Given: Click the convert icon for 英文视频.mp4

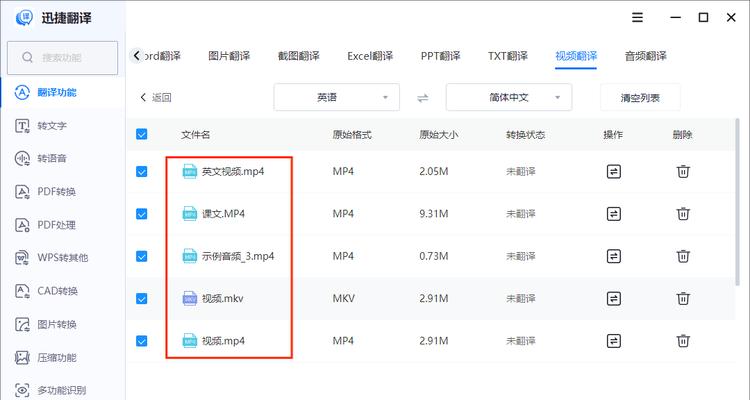Looking at the screenshot, I should [x=613, y=172].
